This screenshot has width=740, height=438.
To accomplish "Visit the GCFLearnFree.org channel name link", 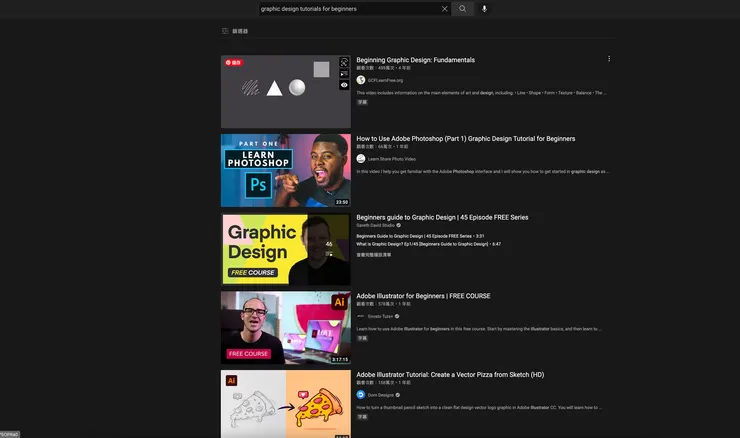I will tap(385, 80).
